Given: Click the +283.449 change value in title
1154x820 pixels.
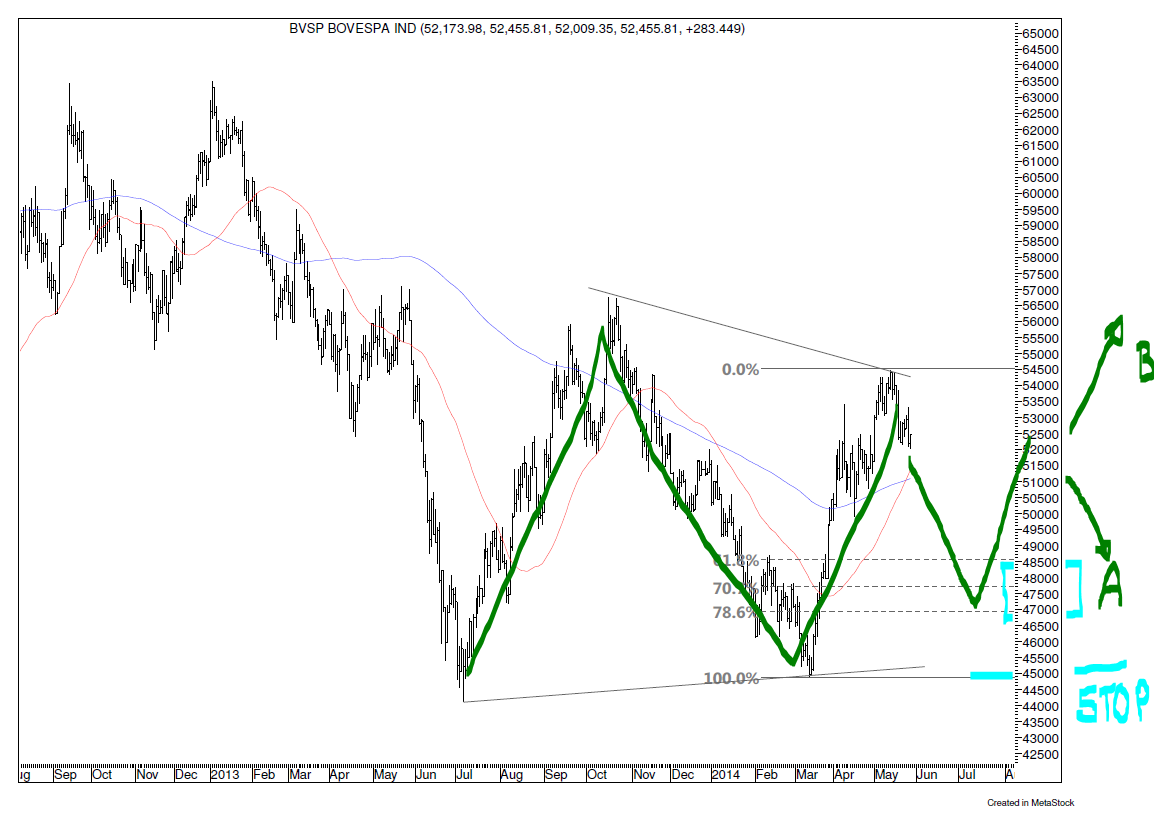Looking at the screenshot, I should click(713, 29).
